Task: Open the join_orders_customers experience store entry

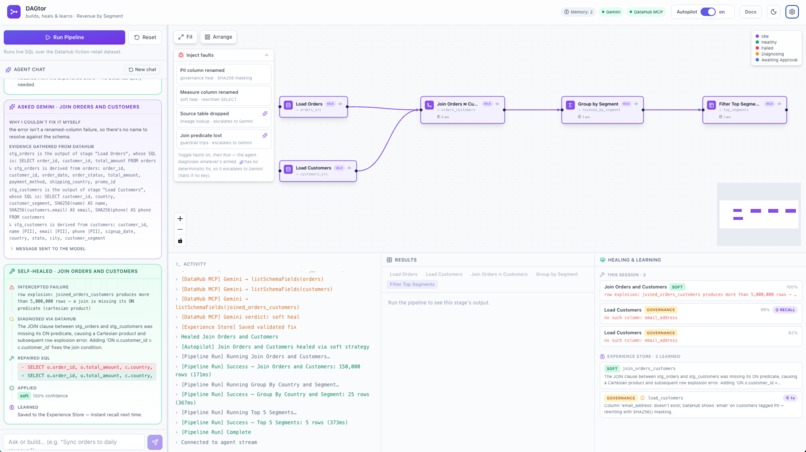Action: click(x=700, y=376)
